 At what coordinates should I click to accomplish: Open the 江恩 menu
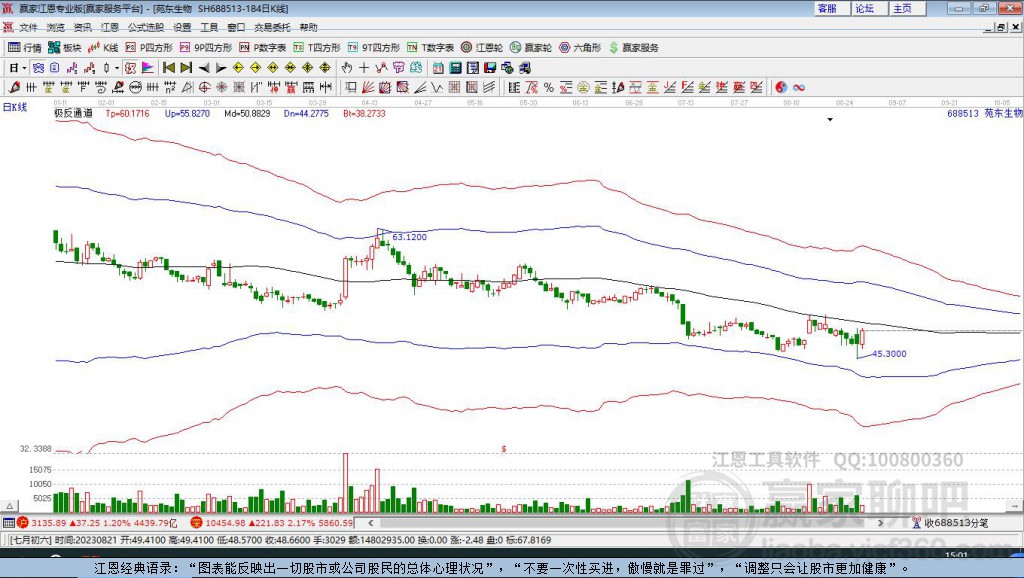coord(110,27)
